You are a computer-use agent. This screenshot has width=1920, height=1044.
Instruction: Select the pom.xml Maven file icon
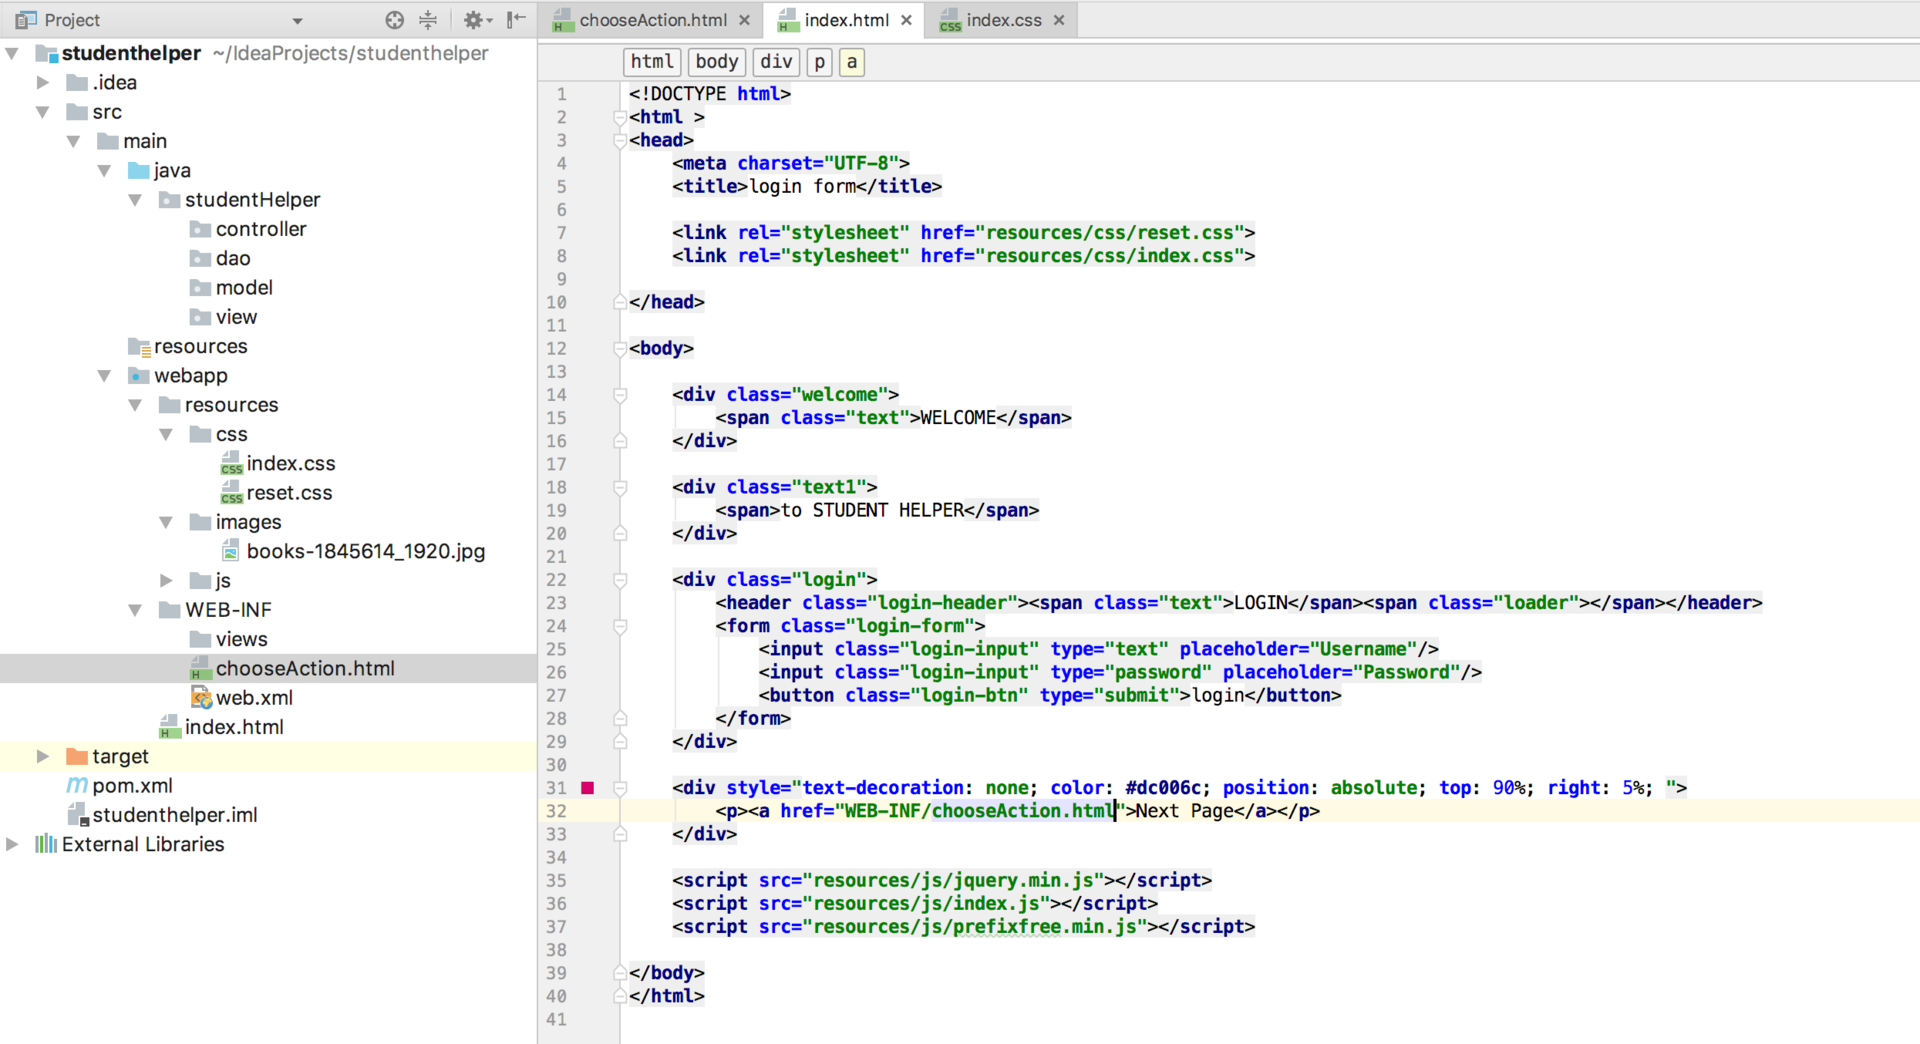coord(77,786)
